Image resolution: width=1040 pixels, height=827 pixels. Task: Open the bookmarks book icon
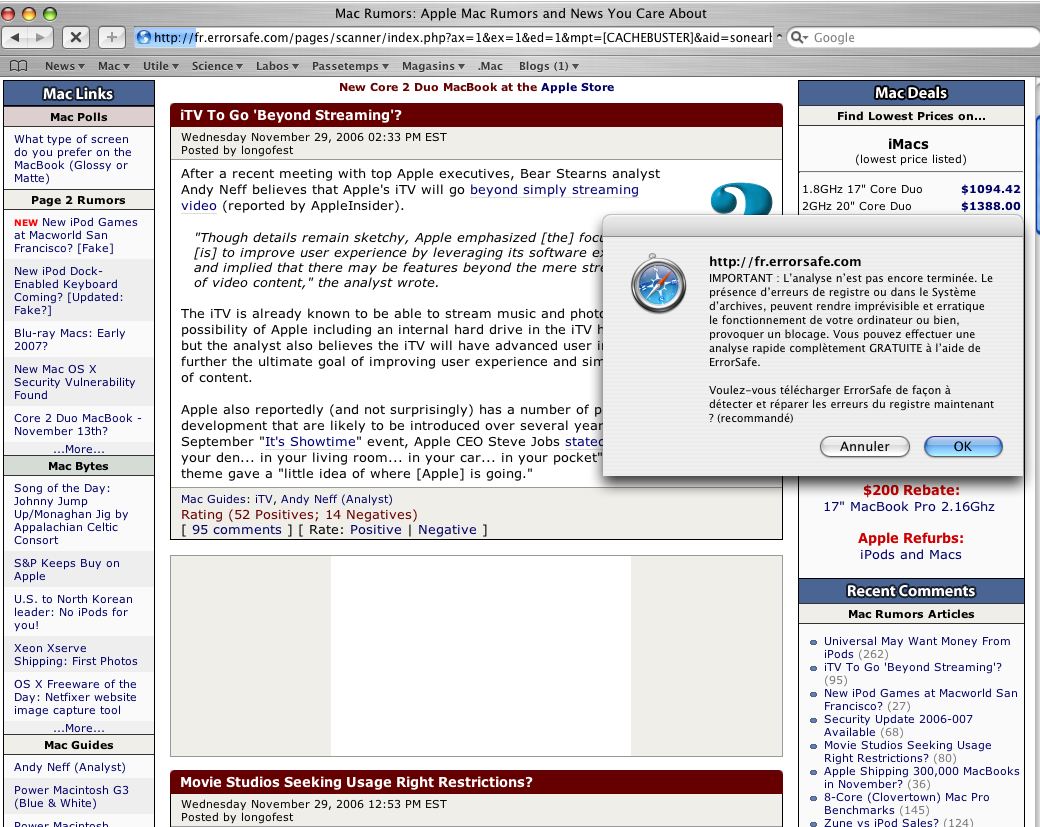19,66
